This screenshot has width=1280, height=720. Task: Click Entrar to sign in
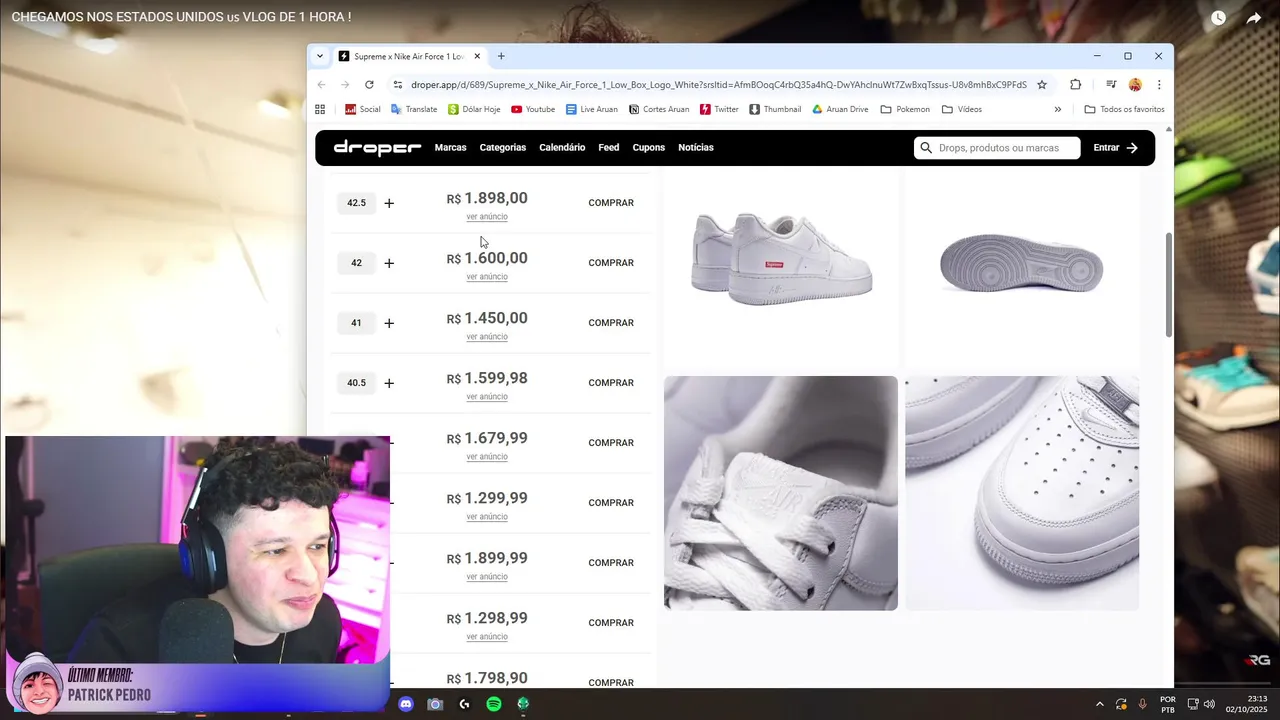(1115, 148)
